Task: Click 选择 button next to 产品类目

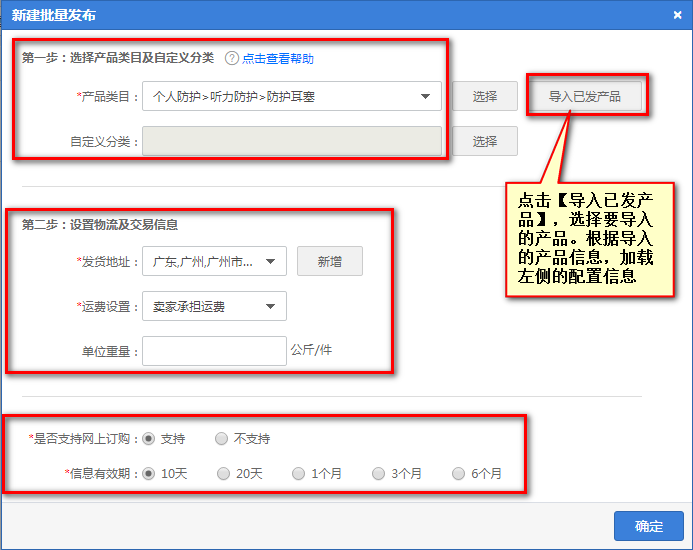Action: [x=485, y=96]
